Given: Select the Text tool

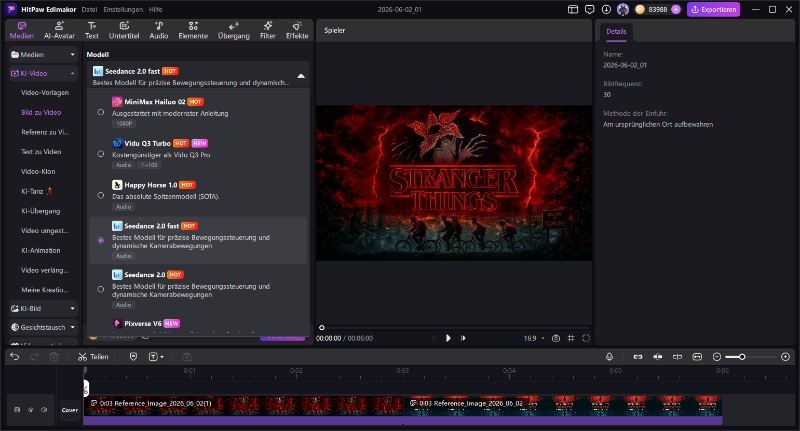Looking at the screenshot, I should pos(92,31).
